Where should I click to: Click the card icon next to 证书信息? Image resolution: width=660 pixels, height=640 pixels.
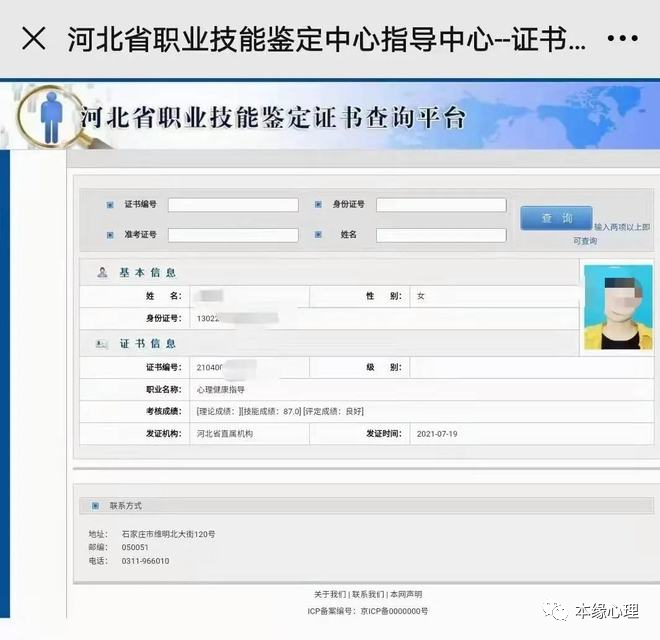pyautogui.click(x=102, y=344)
